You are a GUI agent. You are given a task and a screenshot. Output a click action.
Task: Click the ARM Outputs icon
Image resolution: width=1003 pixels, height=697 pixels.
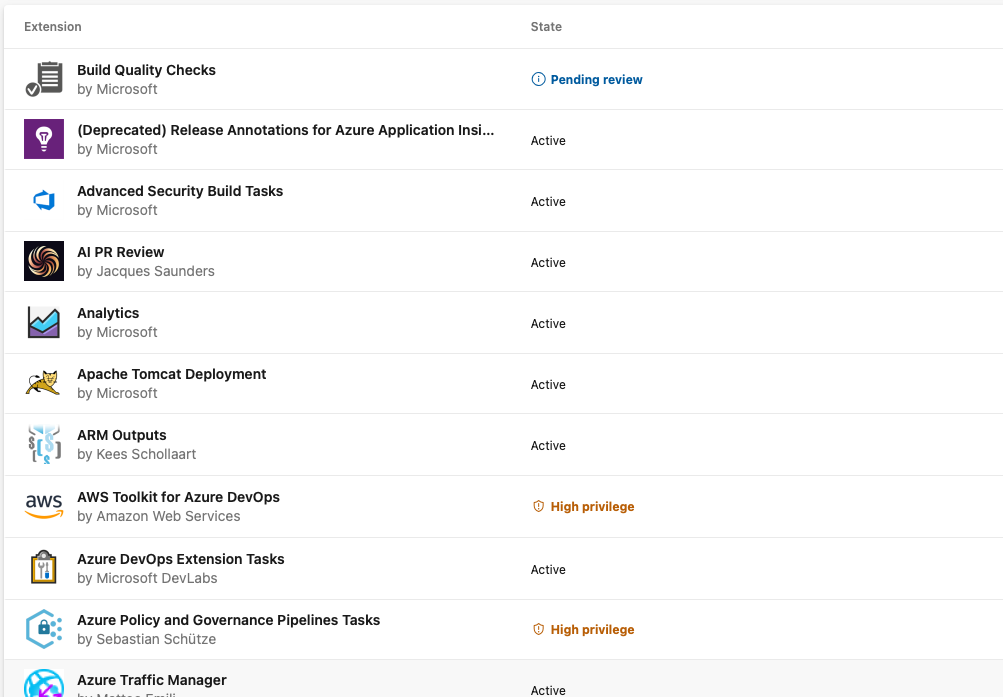click(x=43, y=444)
